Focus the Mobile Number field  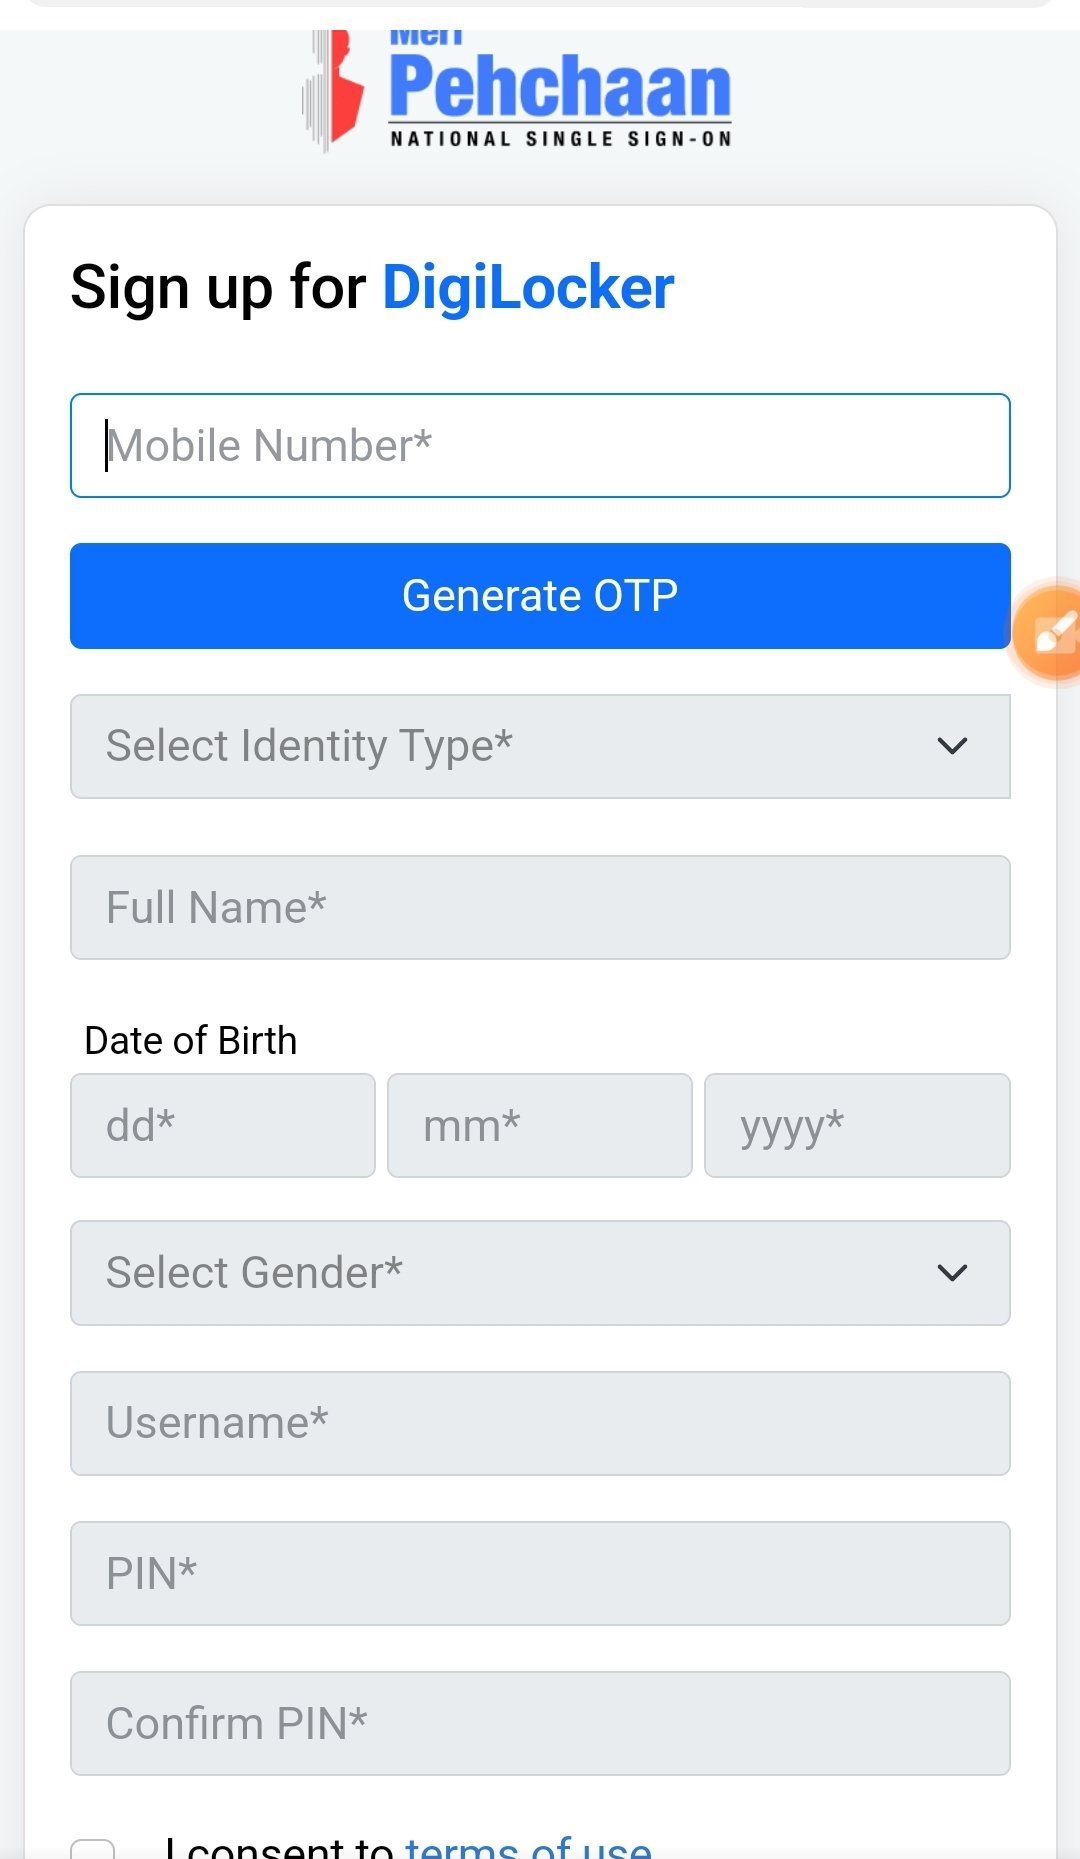click(540, 446)
